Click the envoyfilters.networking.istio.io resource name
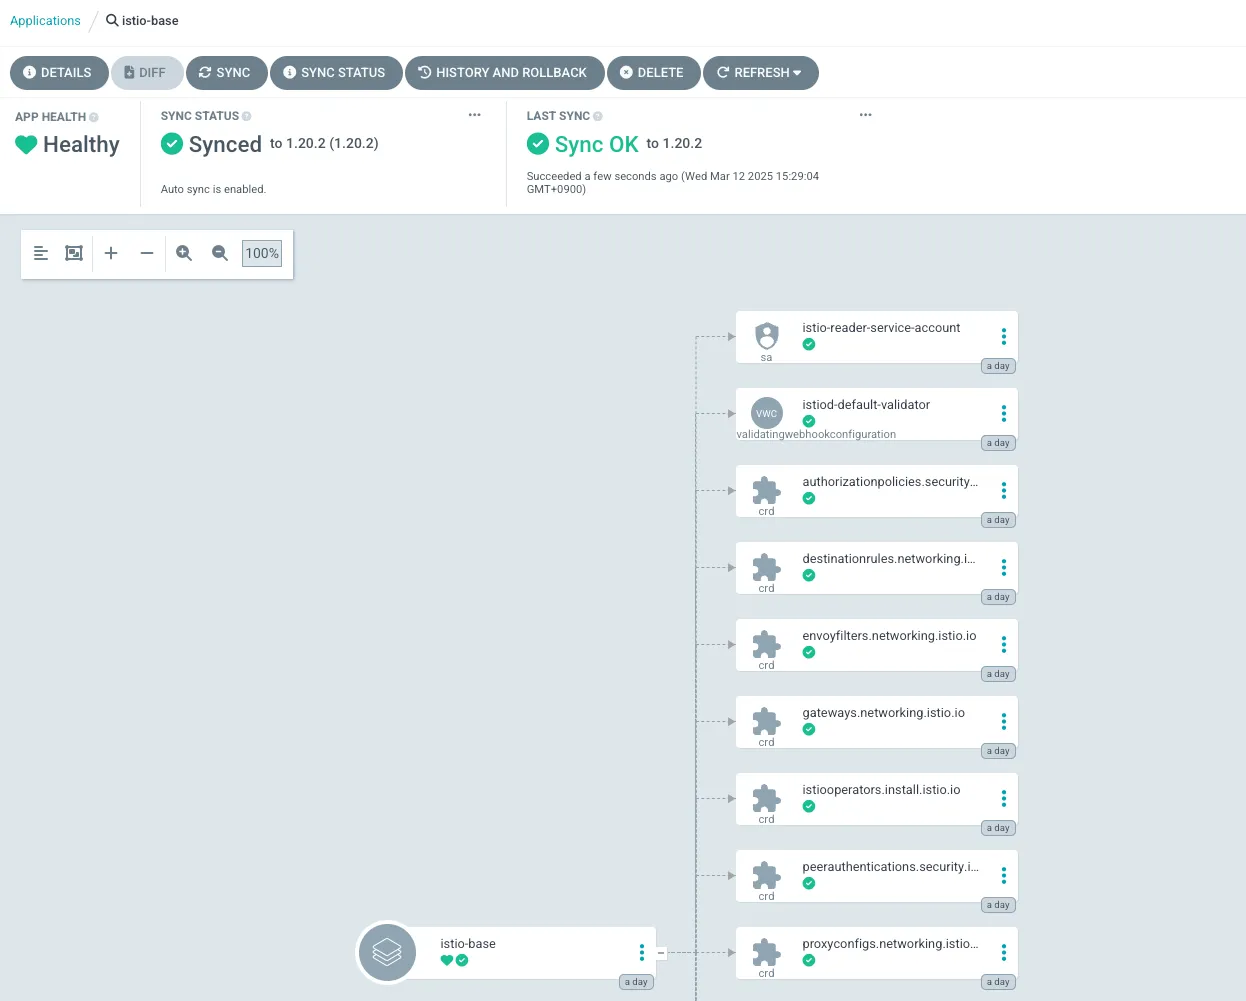Viewport: 1246px width, 1001px height. coord(889,636)
